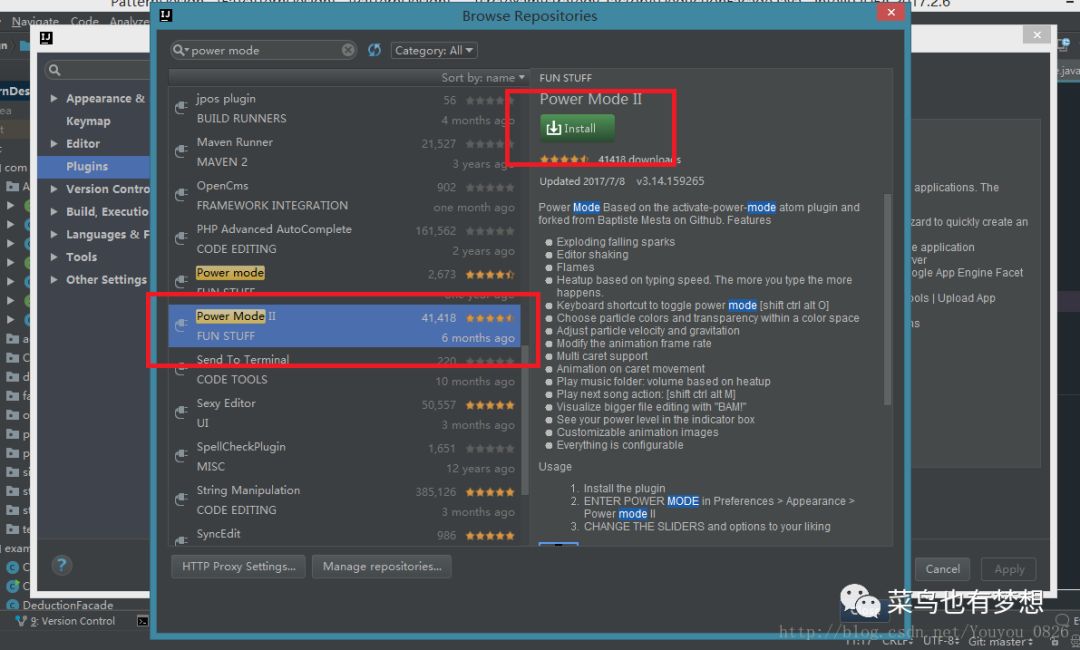
Task: Click the help question mark icon
Action: (x=61, y=565)
